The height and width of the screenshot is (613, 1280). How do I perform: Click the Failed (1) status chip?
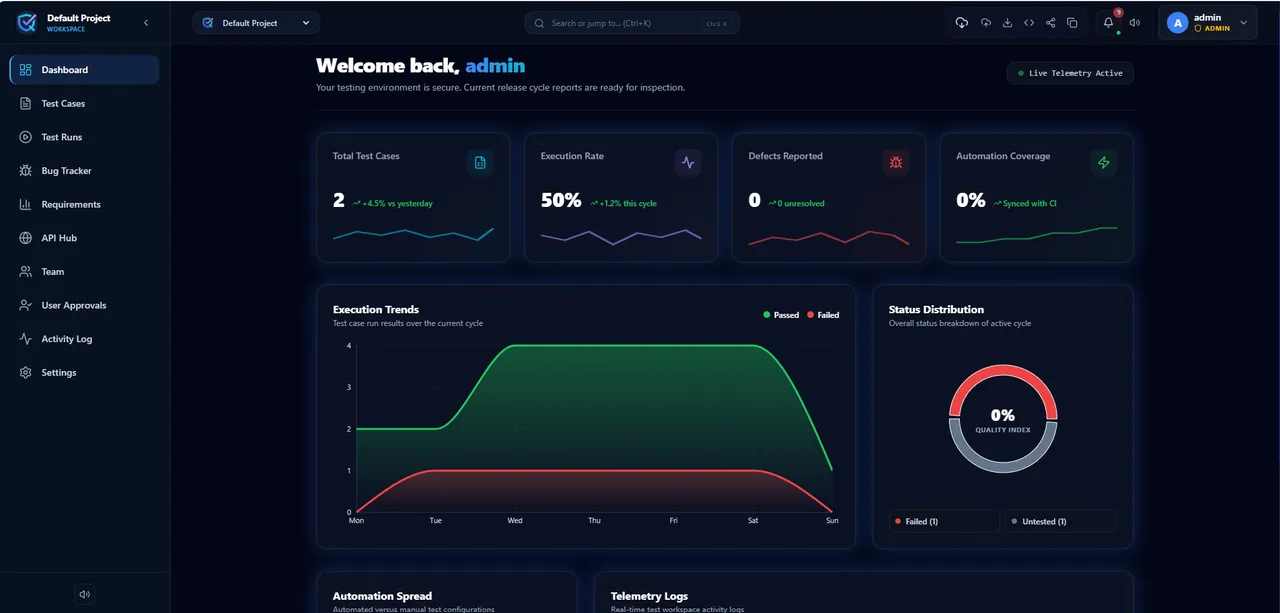tap(944, 521)
